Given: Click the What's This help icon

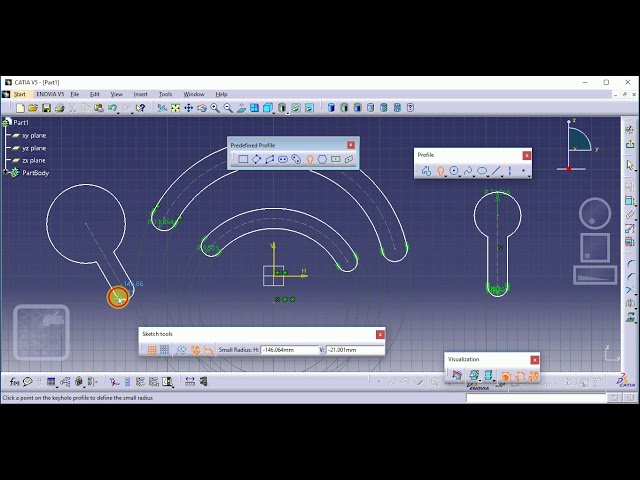Looking at the screenshot, I should click(140, 108).
